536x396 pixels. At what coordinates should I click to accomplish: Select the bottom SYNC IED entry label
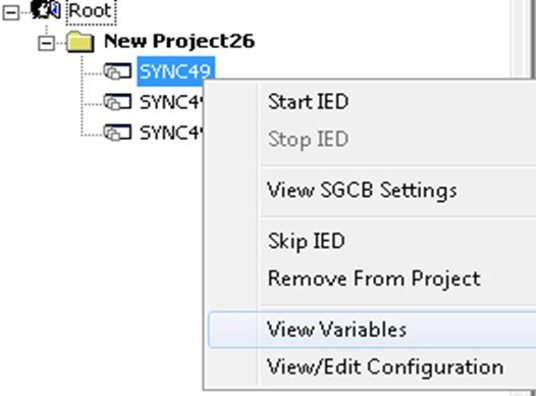pos(172,132)
